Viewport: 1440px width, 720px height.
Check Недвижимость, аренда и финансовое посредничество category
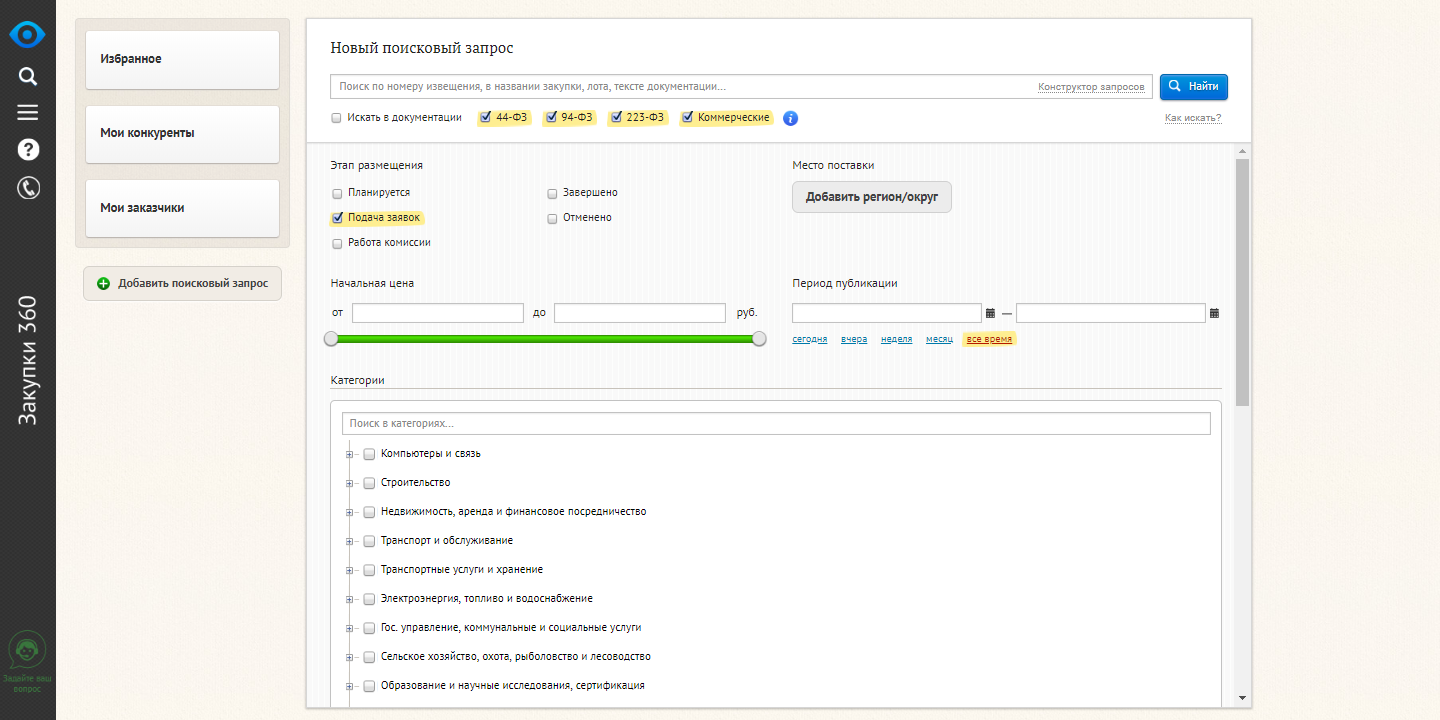369,512
